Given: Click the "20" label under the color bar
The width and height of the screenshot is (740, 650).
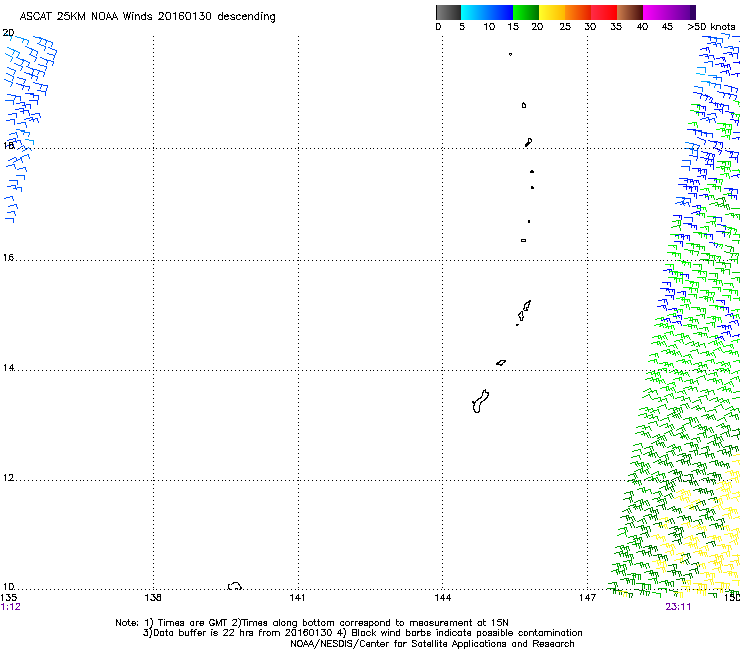Looking at the screenshot, I should (x=537, y=27).
